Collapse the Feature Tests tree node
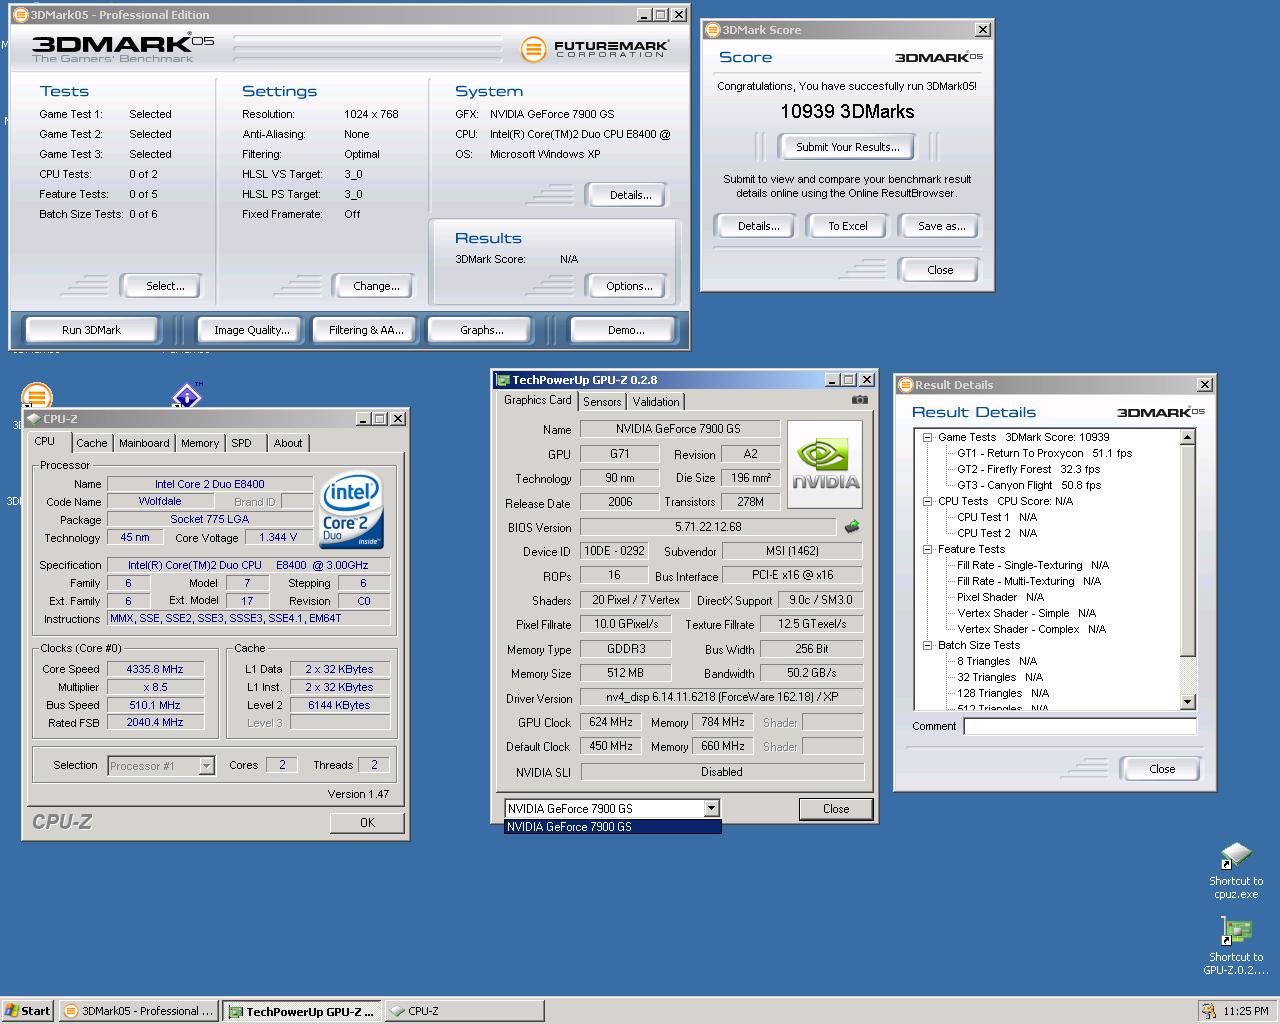This screenshot has width=1280, height=1024. [x=927, y=549]
